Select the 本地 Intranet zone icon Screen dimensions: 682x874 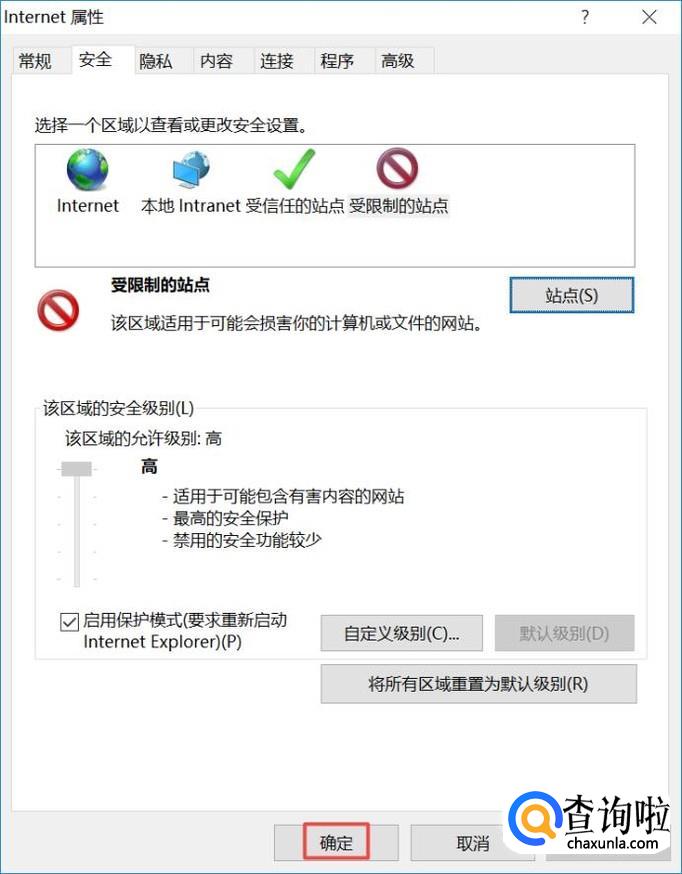(191, 170)
